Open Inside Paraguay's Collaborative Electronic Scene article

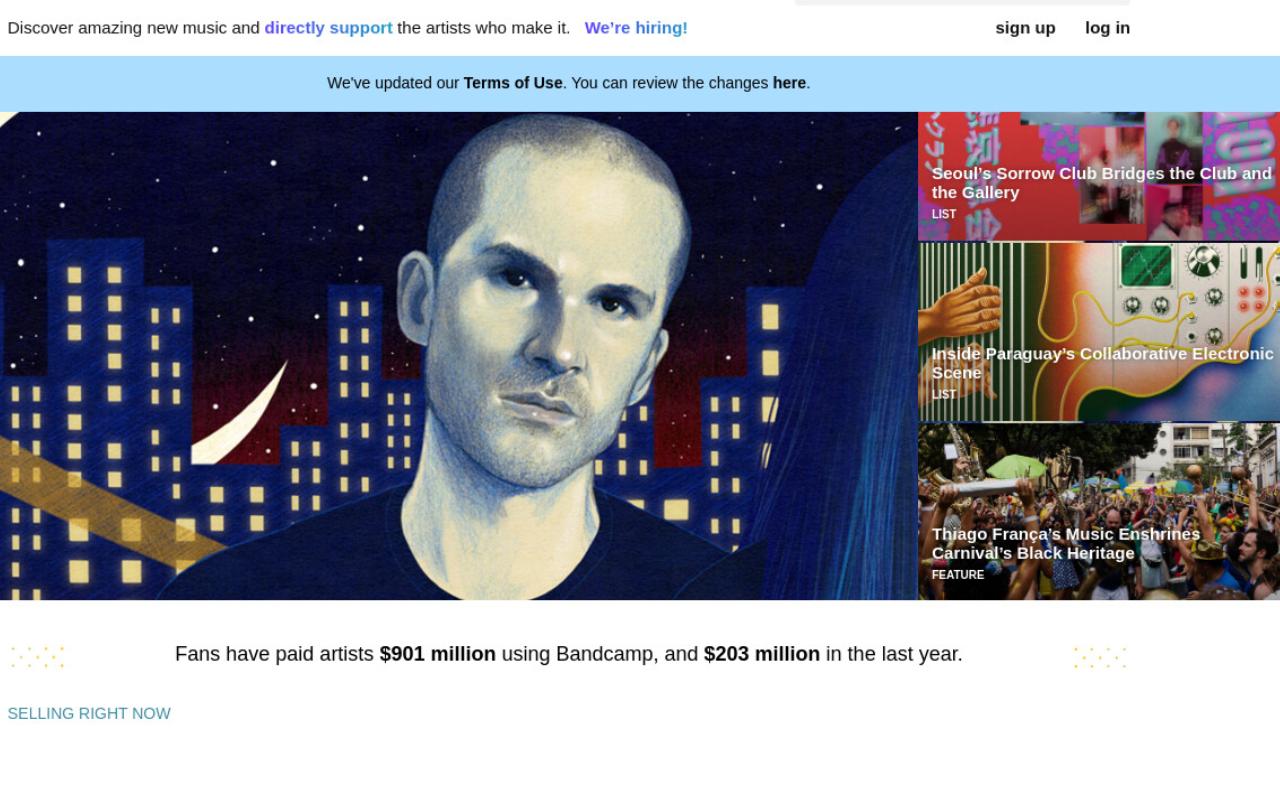point(1099,332)
